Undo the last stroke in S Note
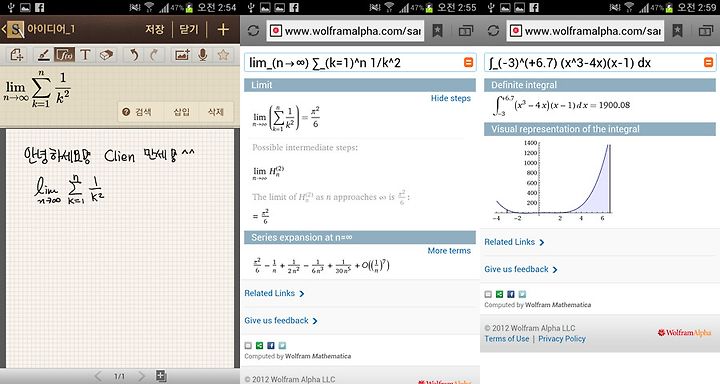Viewport: 720px width, 384px height. pos(134,55)
